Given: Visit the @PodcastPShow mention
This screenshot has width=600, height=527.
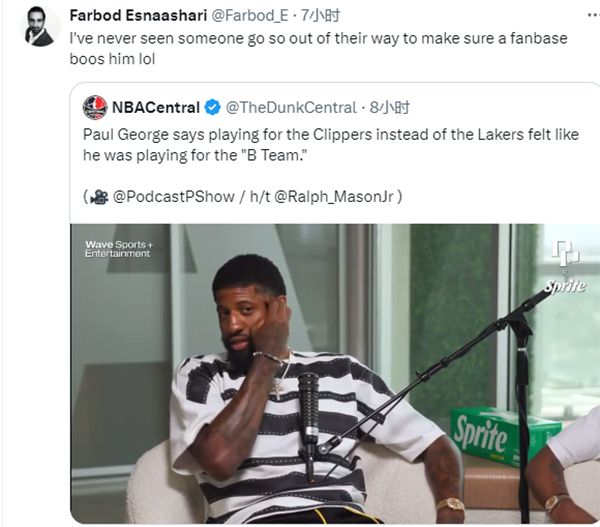Looking at the screenshot, I should [x=163, y=197].
